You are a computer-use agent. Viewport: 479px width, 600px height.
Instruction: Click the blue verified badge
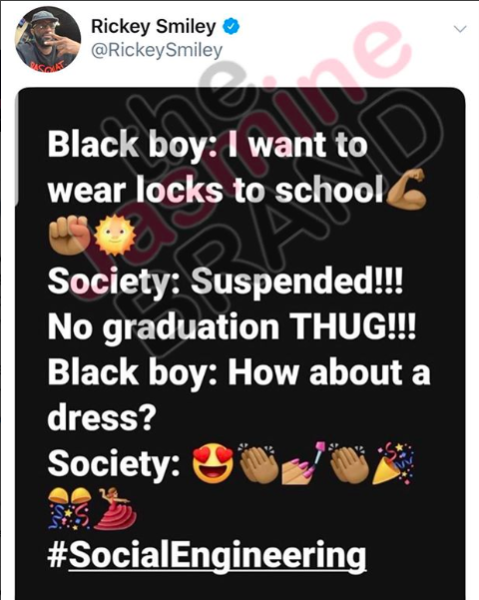click(x=231, y=27)
